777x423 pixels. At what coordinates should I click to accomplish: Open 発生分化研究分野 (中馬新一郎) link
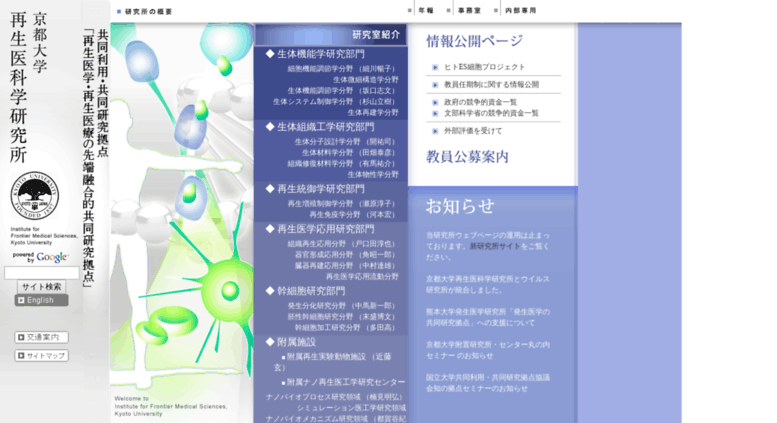[342, 306]
